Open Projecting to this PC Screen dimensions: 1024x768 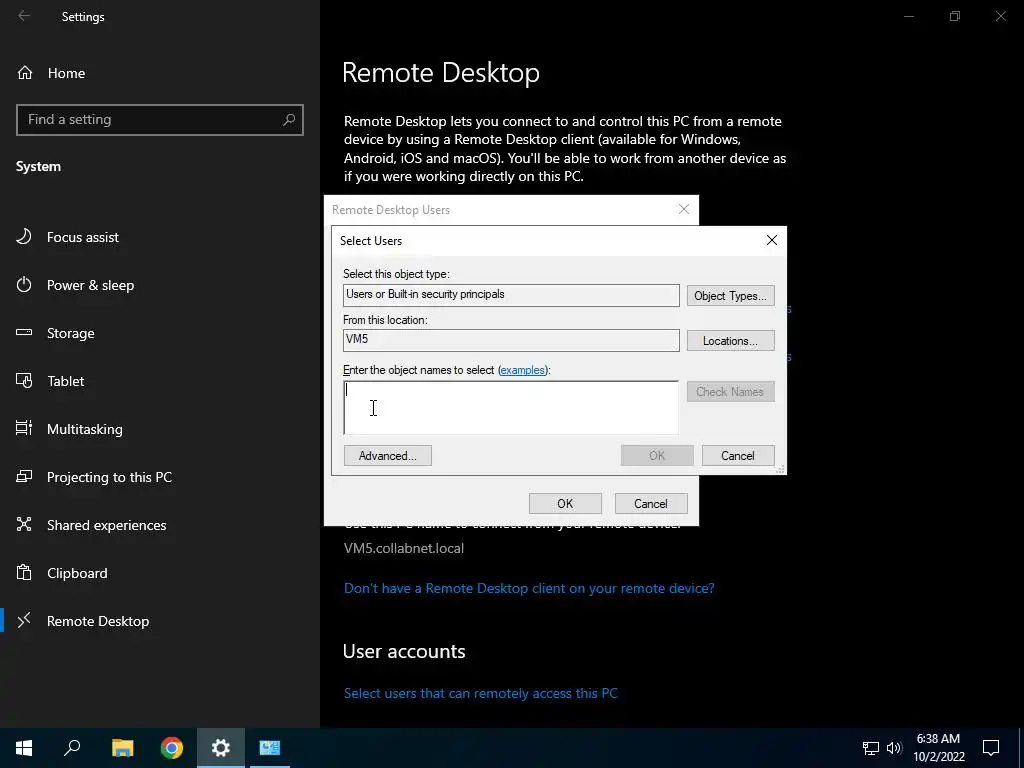tap(109, 477)
